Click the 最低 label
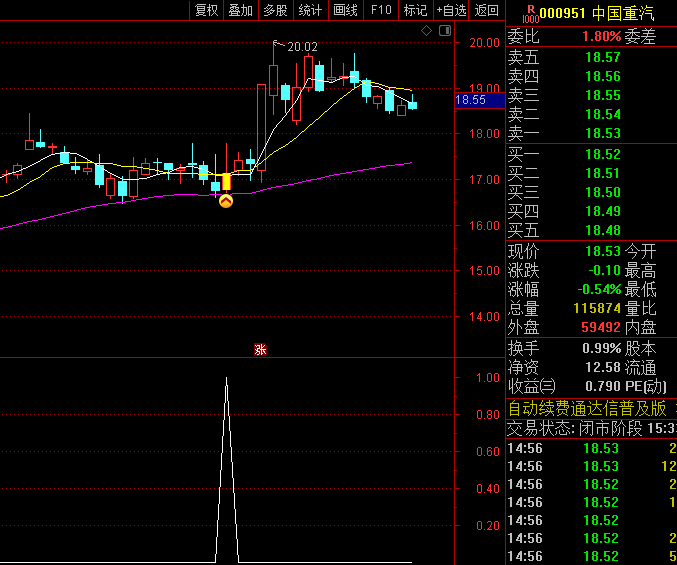 [x=640, y=289]
